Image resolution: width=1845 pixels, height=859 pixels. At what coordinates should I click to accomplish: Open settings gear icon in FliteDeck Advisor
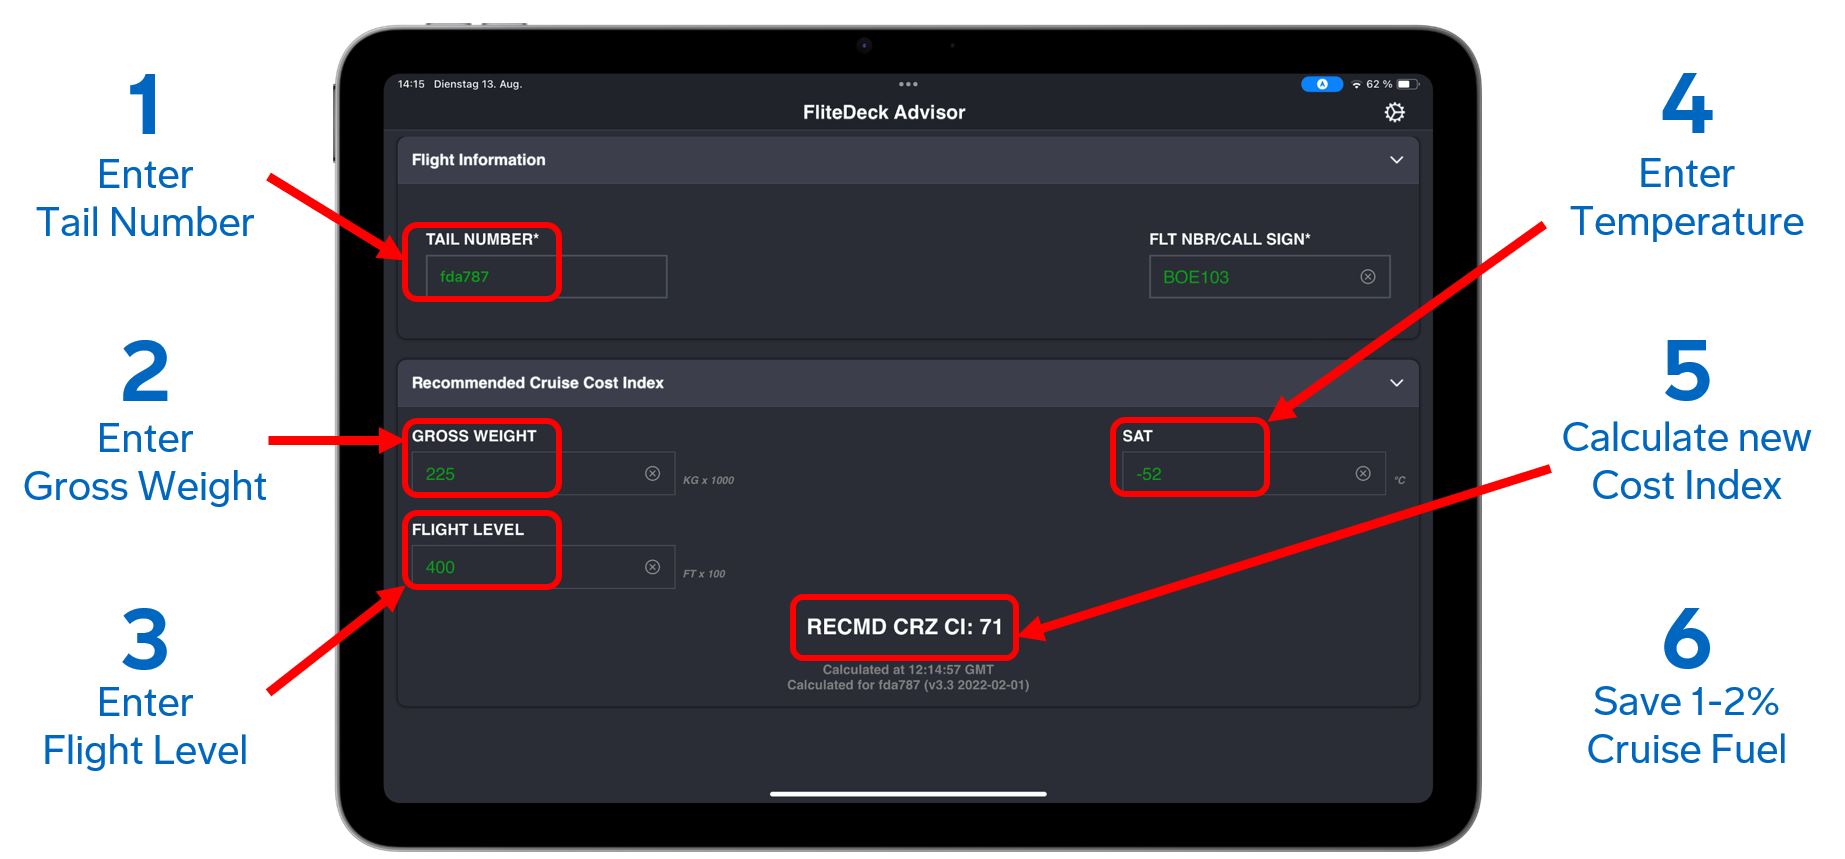(1394, 112)
